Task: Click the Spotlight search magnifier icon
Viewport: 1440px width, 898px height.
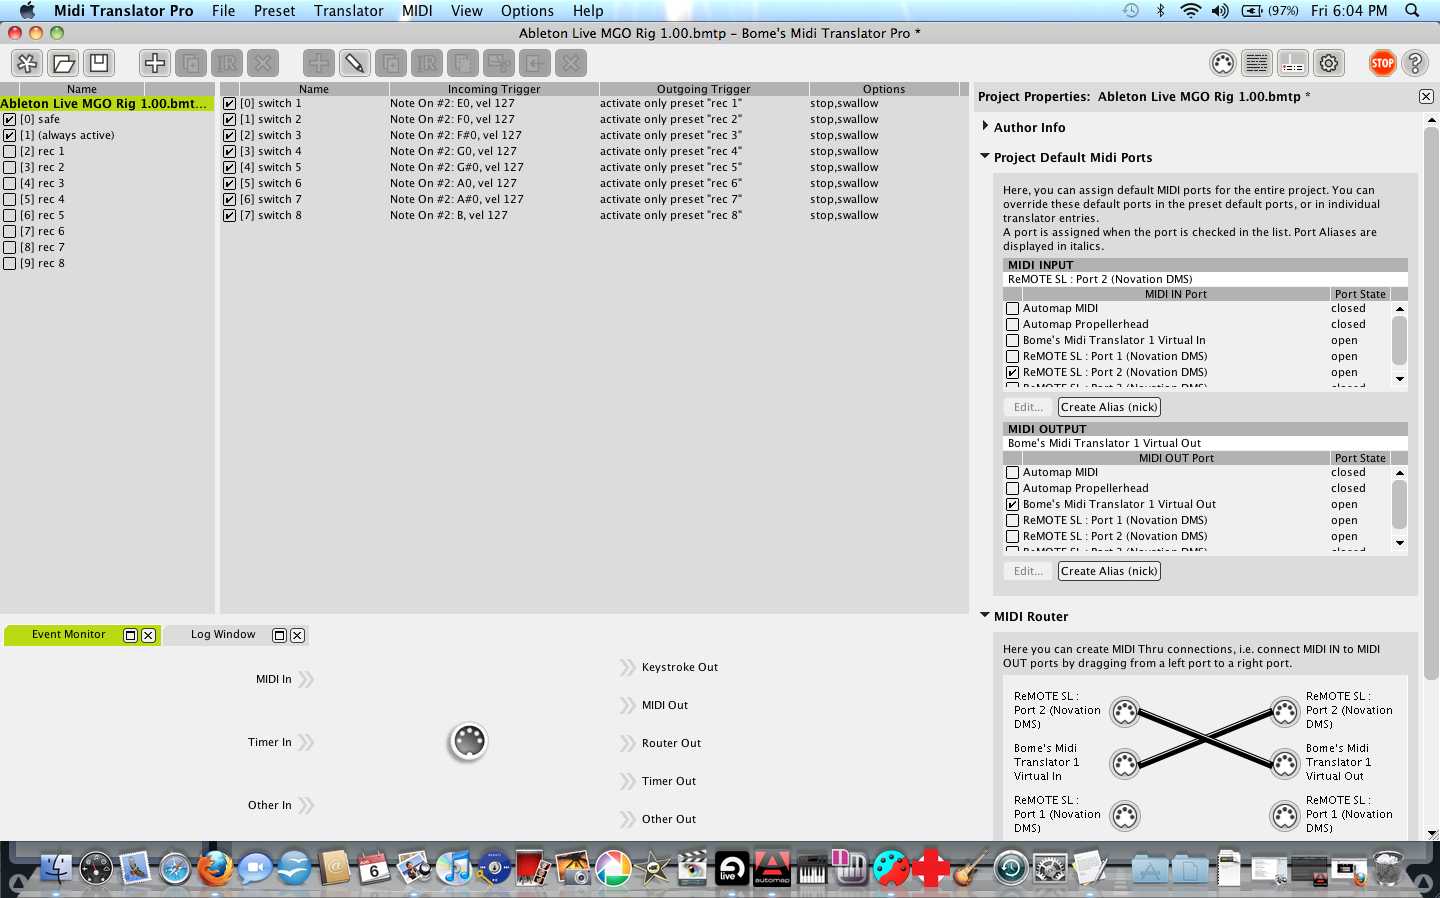Action: (x=1412, y=10)
